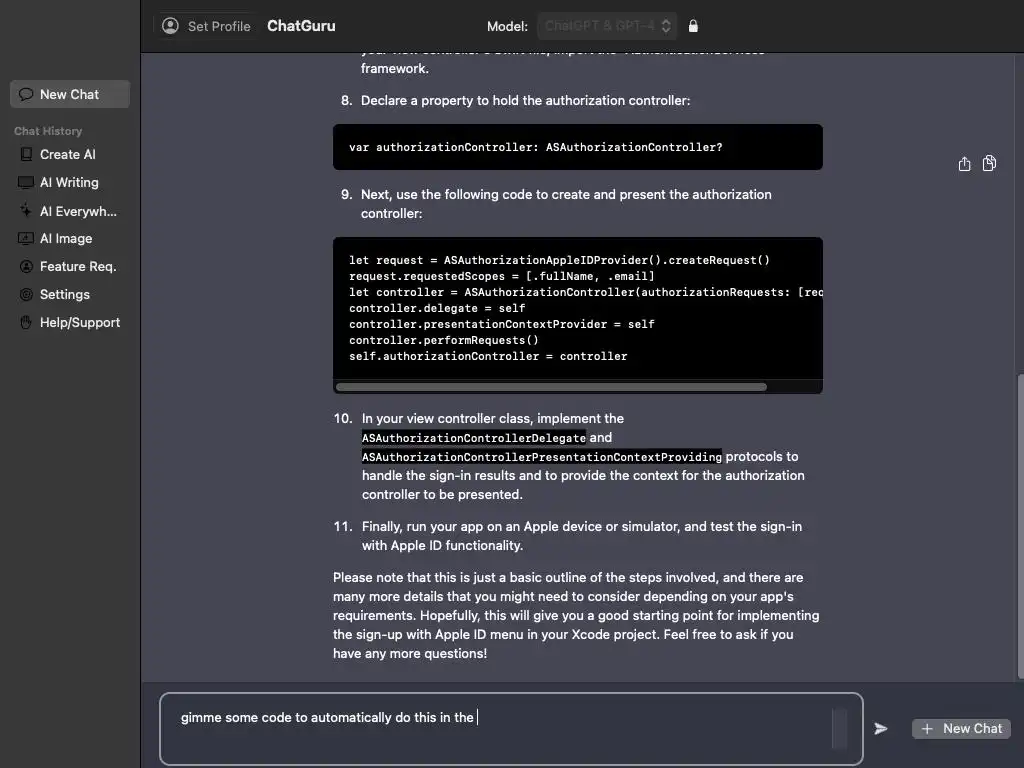Focus the message input field
The width and height of the screenshot is (1024, 768).
511,729
